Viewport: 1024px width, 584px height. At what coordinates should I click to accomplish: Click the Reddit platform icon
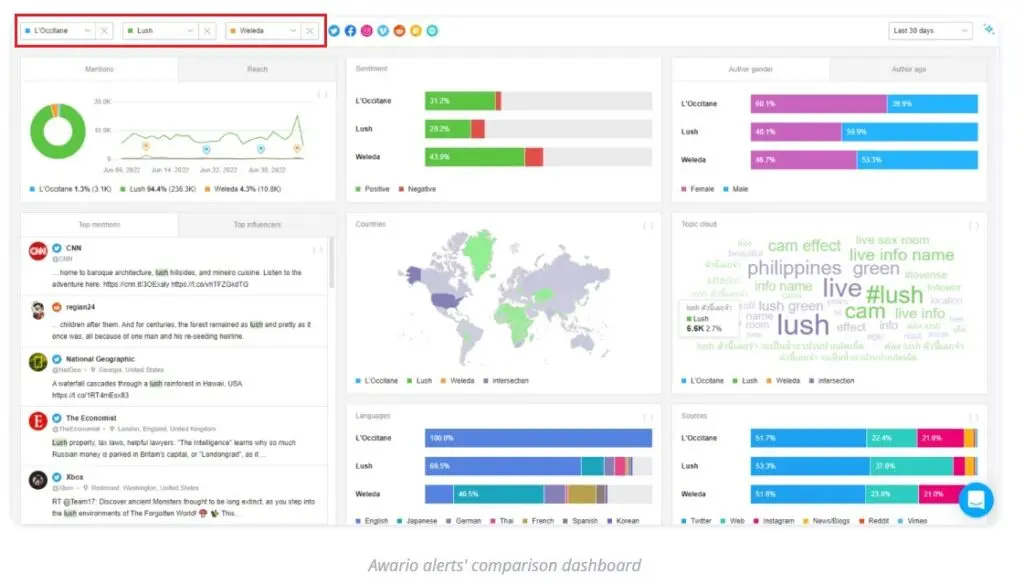(399, 30)
